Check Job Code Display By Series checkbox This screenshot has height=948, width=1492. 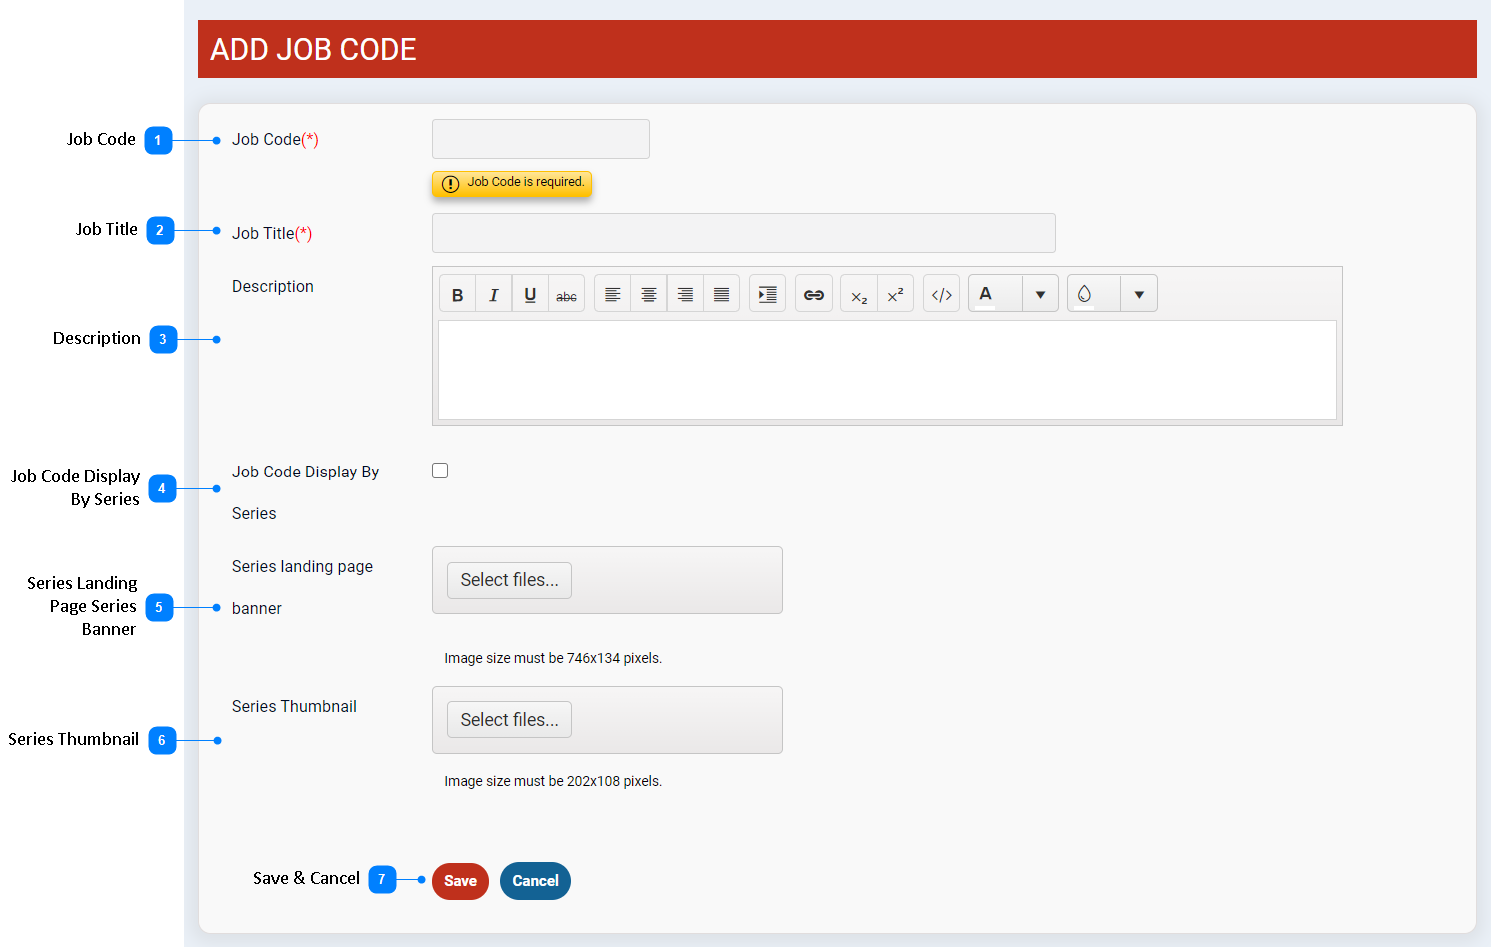coord(440,470)
